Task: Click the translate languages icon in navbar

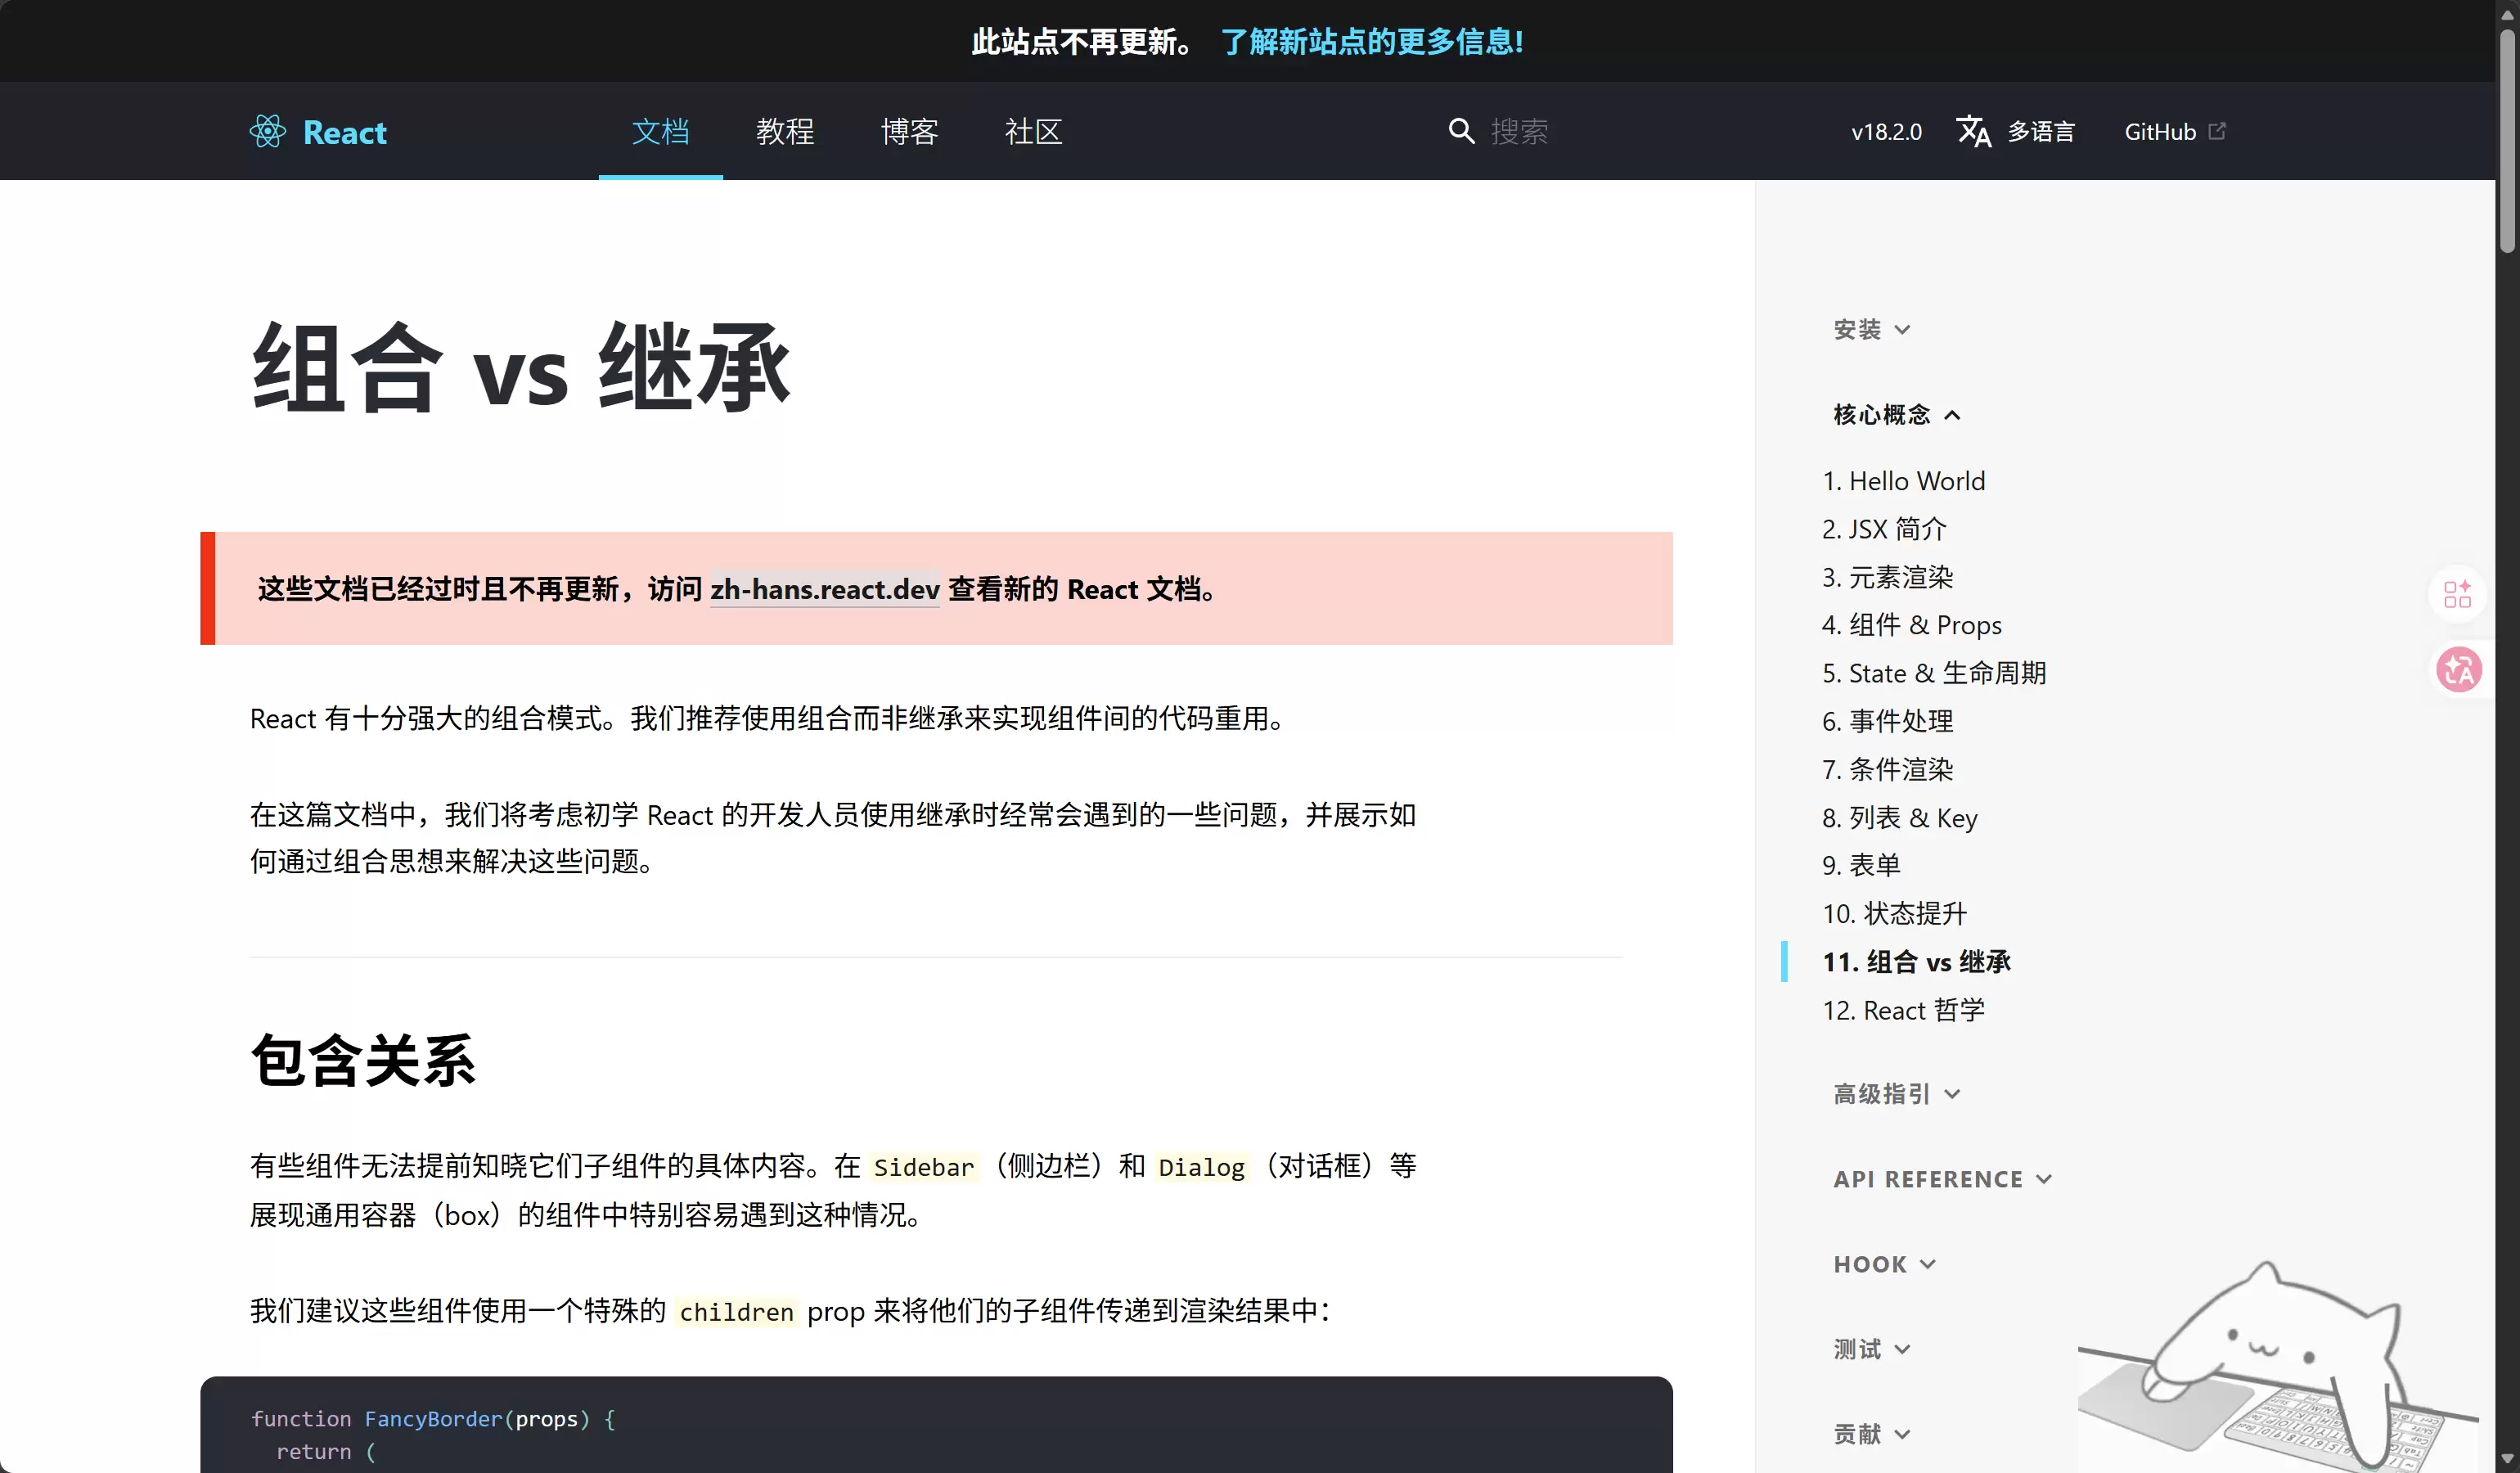Action: point(1973,131)
